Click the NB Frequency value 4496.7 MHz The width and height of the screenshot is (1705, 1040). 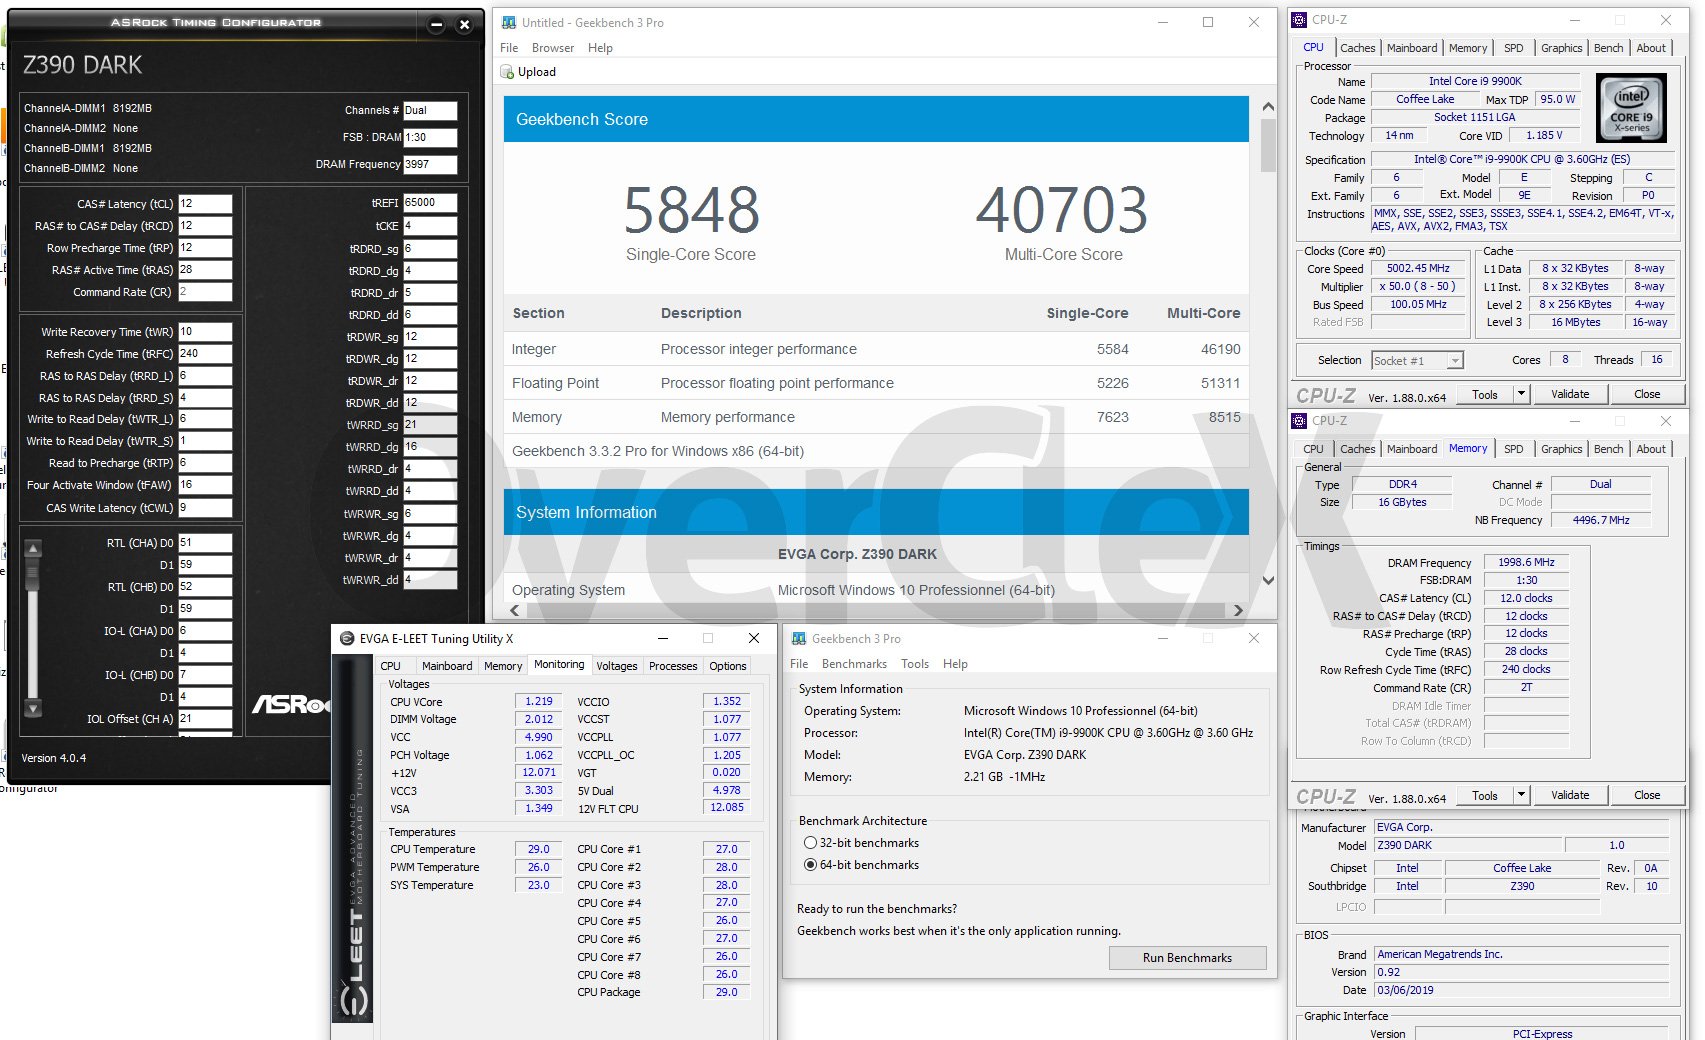[1600, 520]
